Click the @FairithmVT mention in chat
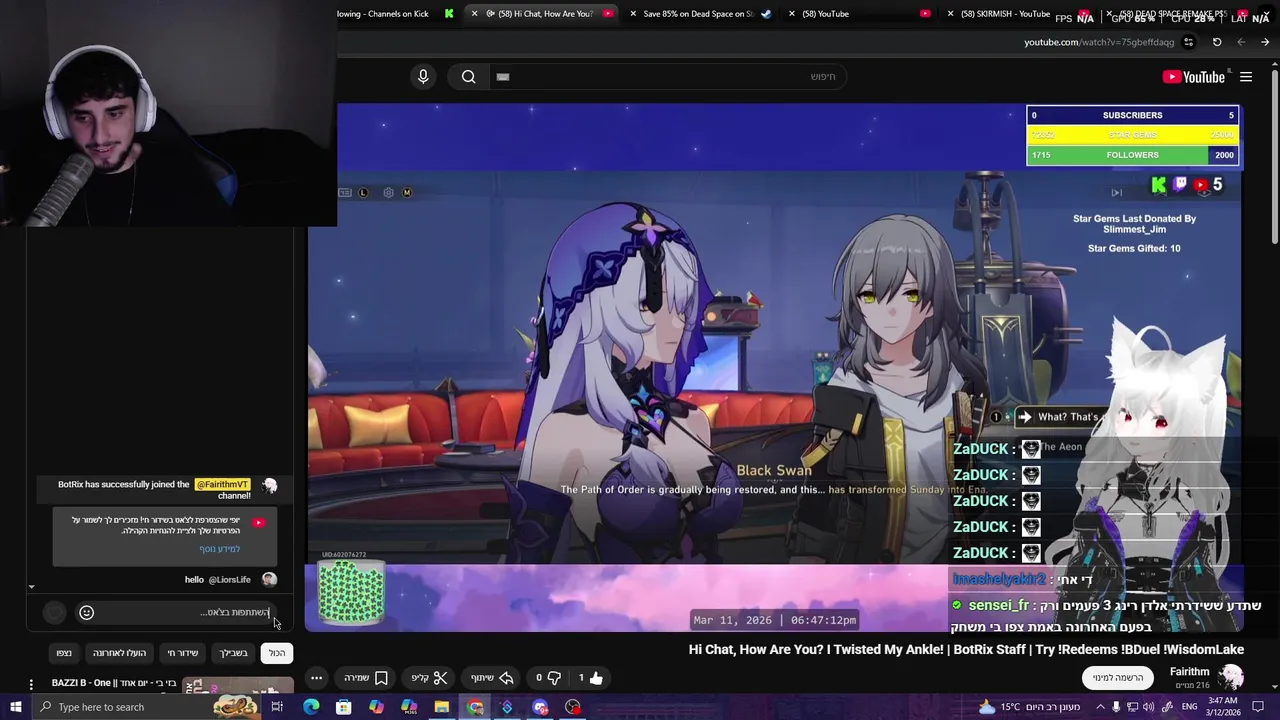The image size is (1280, 720). (x=222, y=485)
